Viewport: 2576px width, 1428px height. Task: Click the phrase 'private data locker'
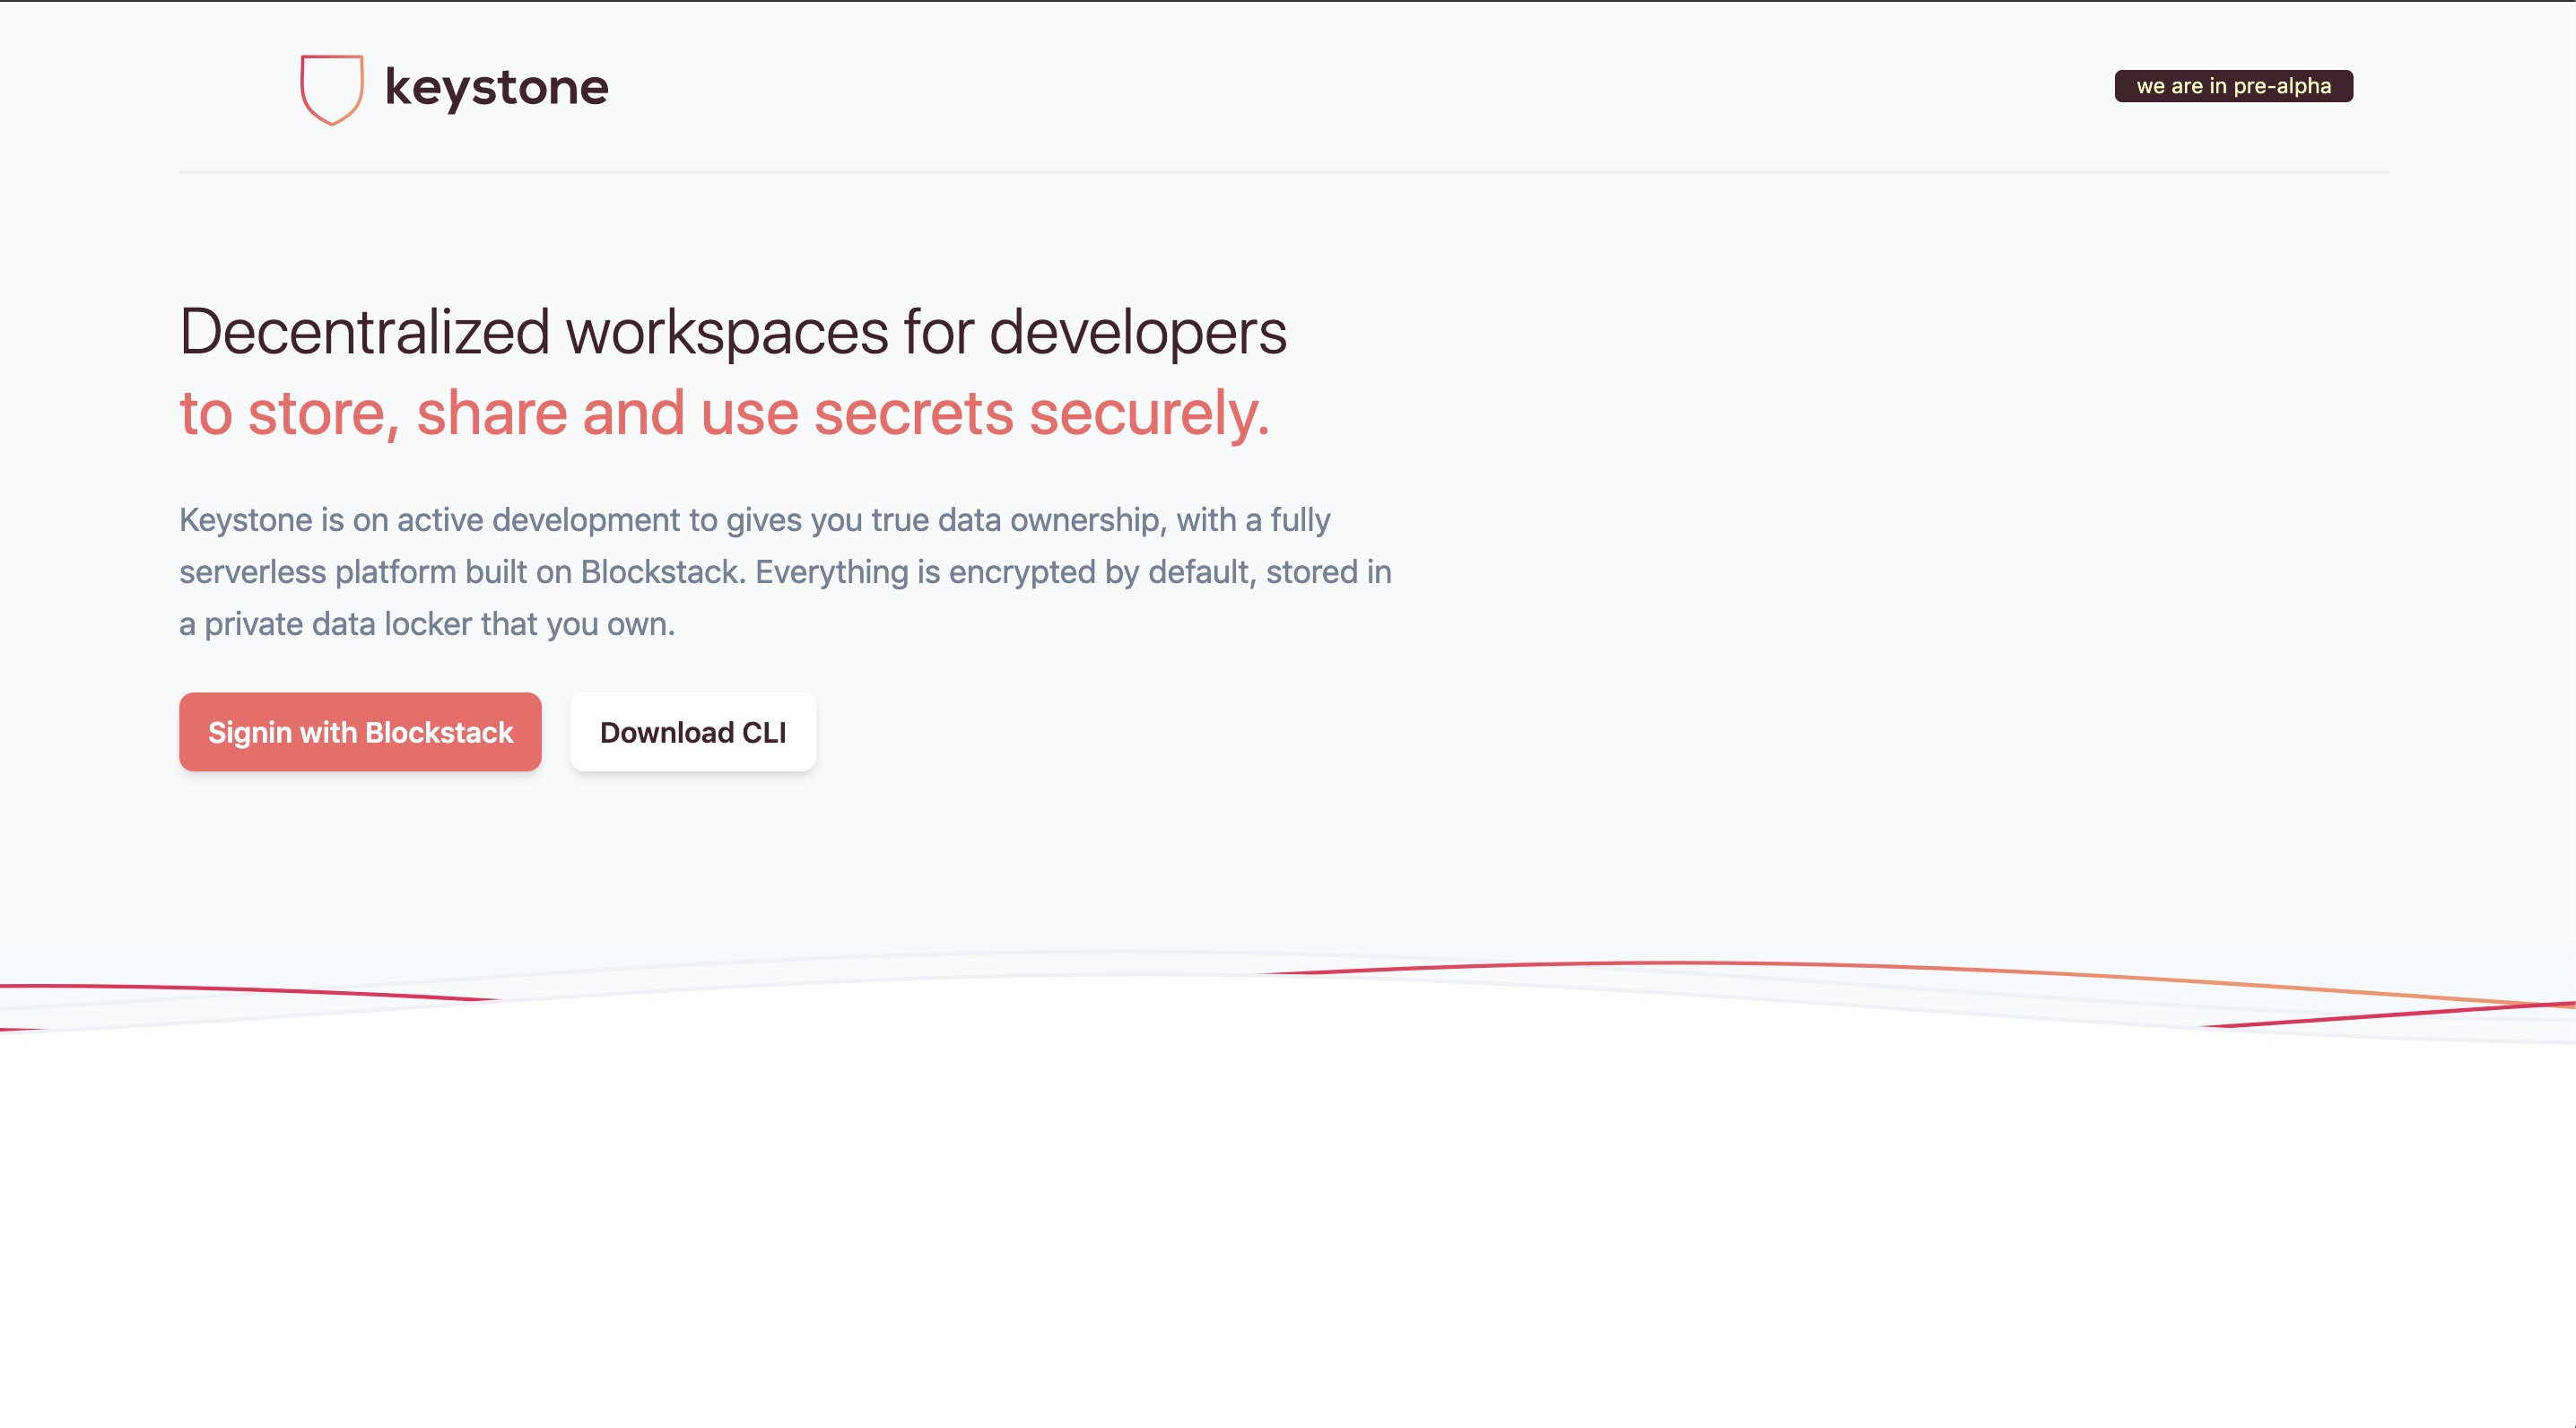338,624
